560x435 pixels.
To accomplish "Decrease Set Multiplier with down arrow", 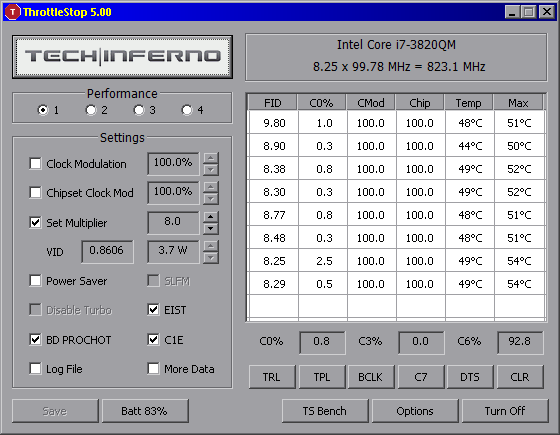I will coord(211,229).
